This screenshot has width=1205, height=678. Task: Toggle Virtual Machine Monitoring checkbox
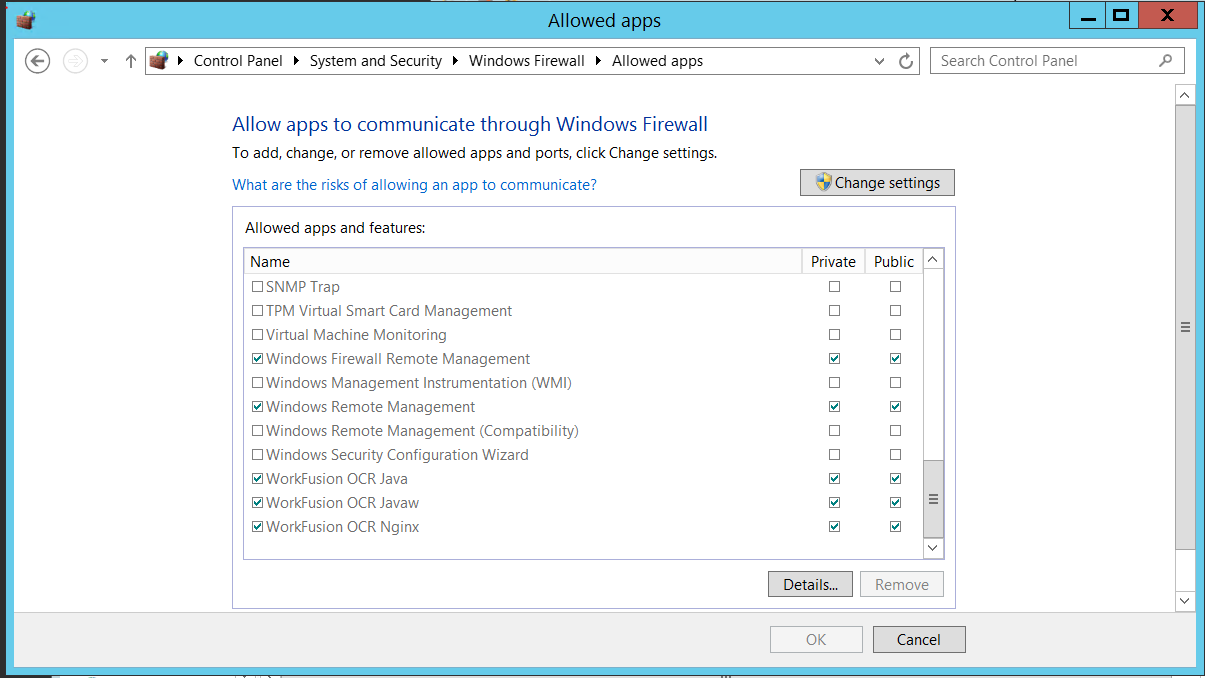click(258, 335)
